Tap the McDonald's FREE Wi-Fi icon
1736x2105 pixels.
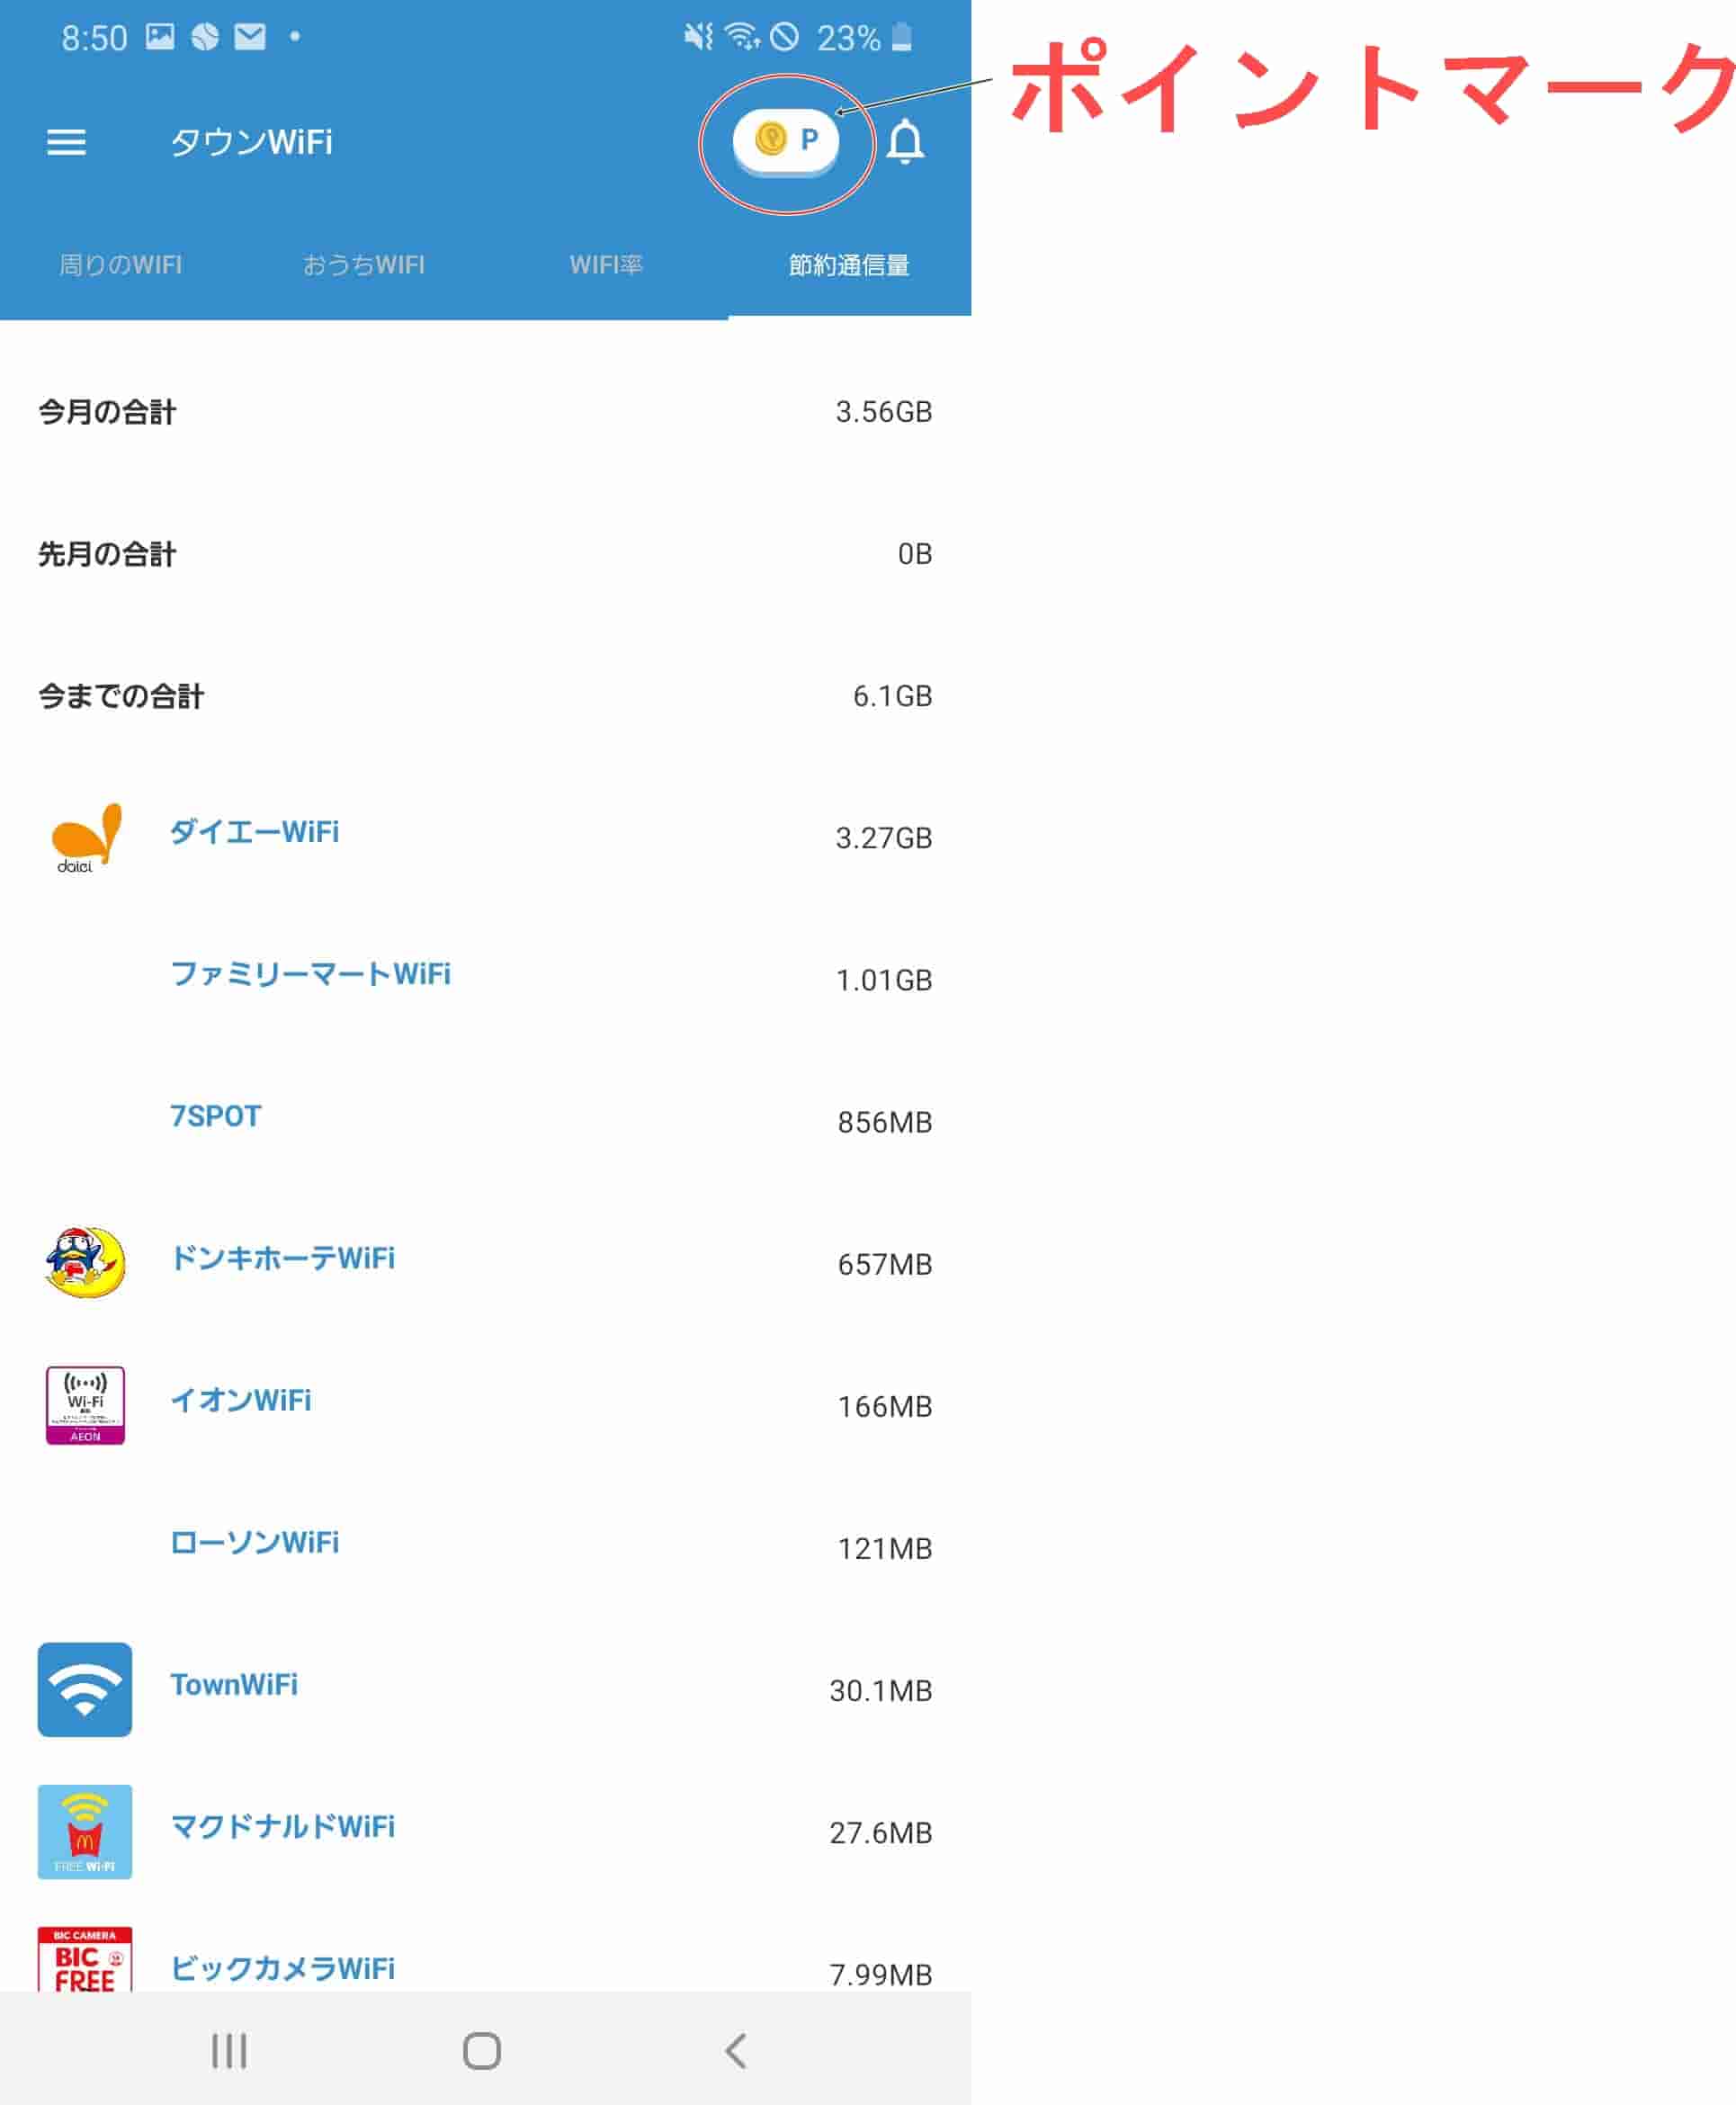point(85,1831)
